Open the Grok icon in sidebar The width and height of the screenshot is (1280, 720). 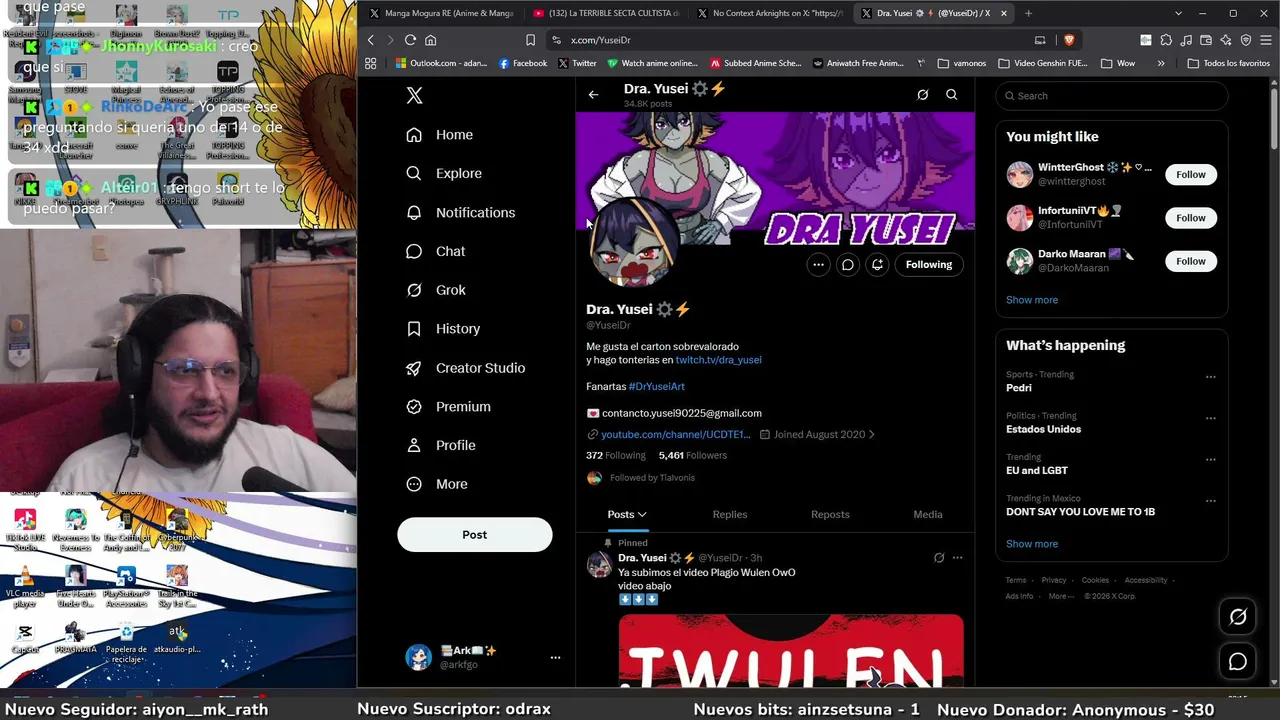[x=414, y=290]
